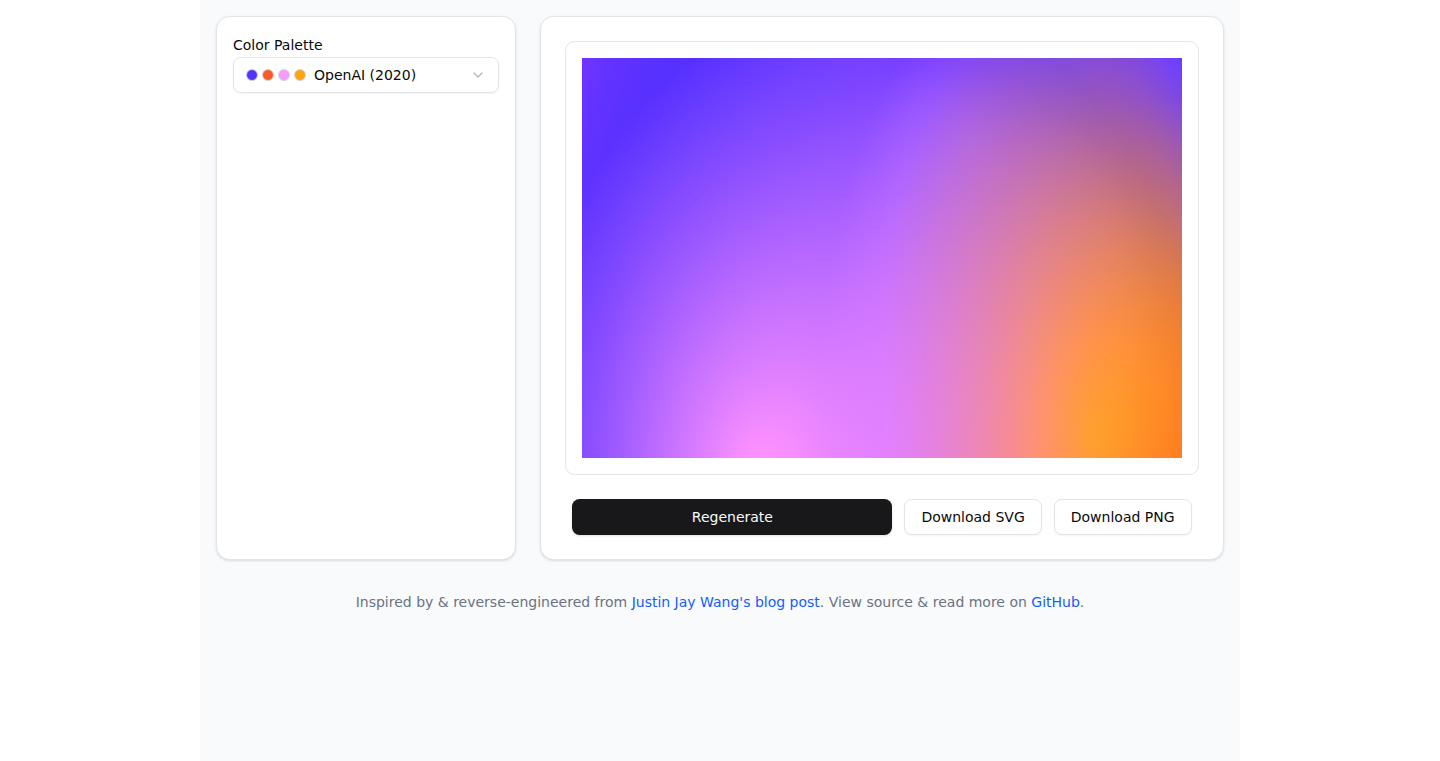Open the Color Palette dropdown
This screenshot has width=1440, height=761.
pyautogui.click(x=366, y=75)
